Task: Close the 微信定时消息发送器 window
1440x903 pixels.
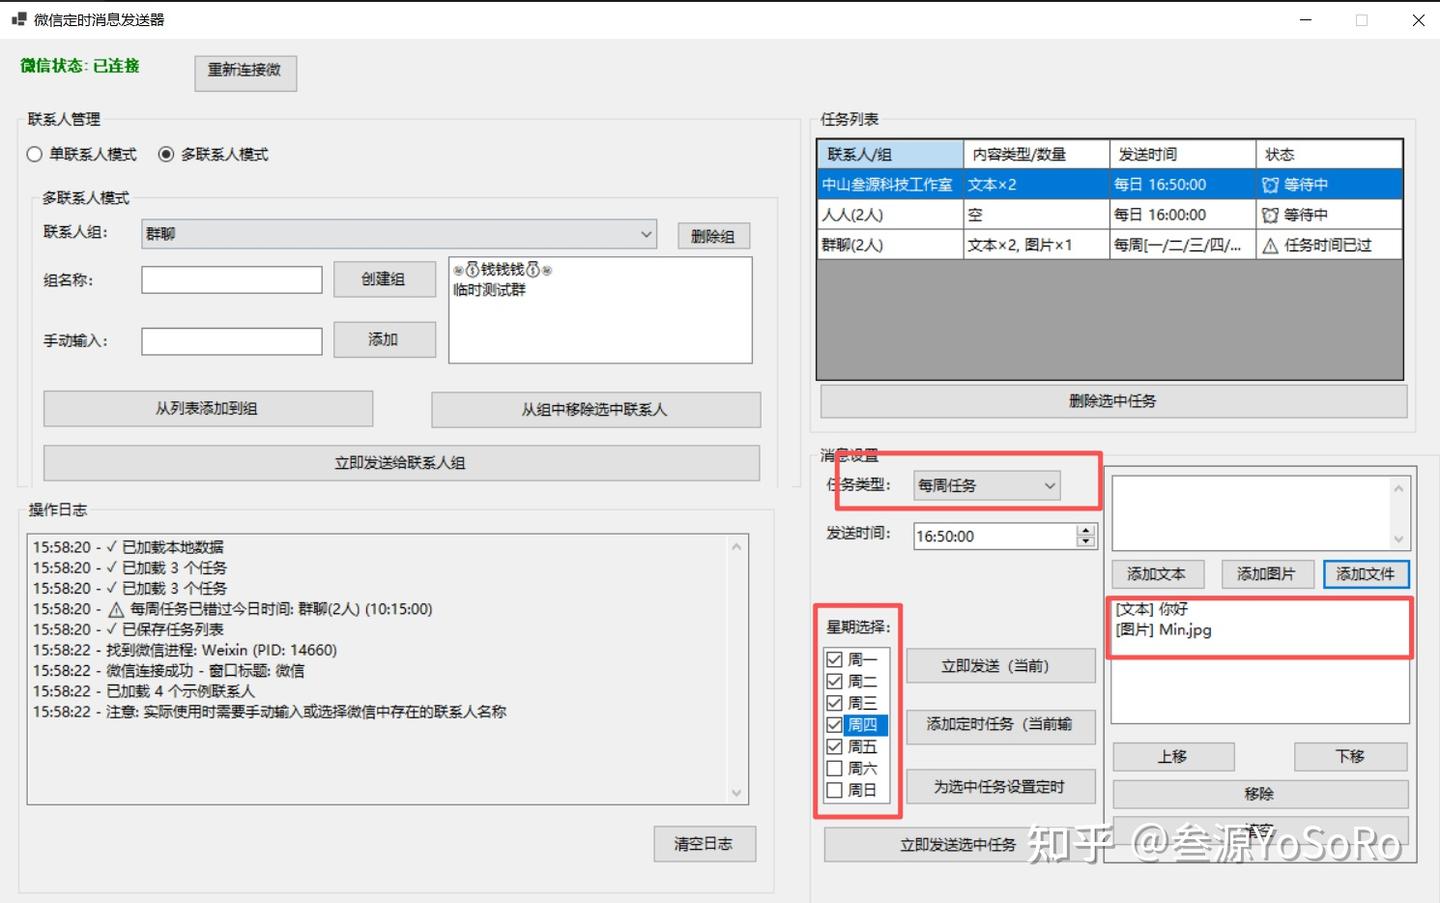Action: (x=1418, y=20)
